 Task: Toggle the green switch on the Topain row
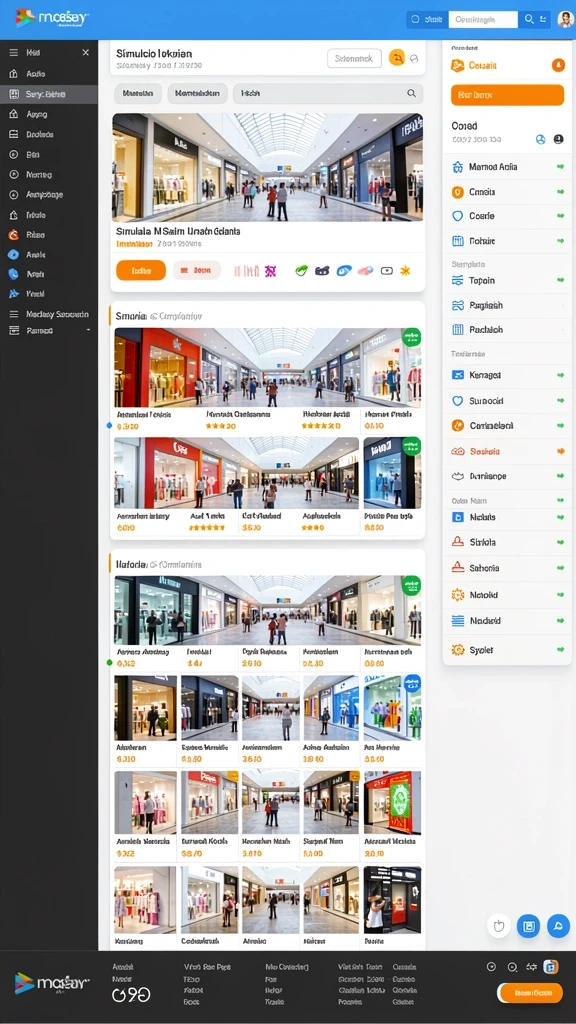560,281
